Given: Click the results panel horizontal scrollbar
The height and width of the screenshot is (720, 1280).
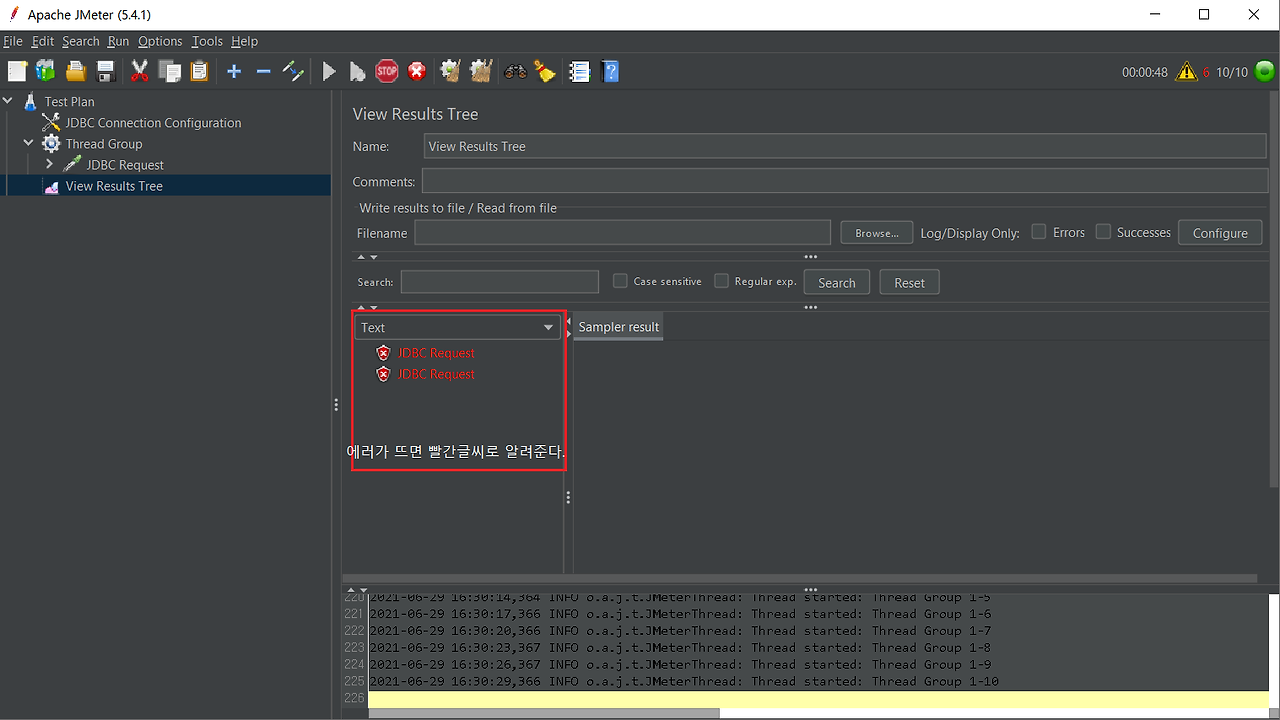Looking at the screenshot, I should 801,578.
